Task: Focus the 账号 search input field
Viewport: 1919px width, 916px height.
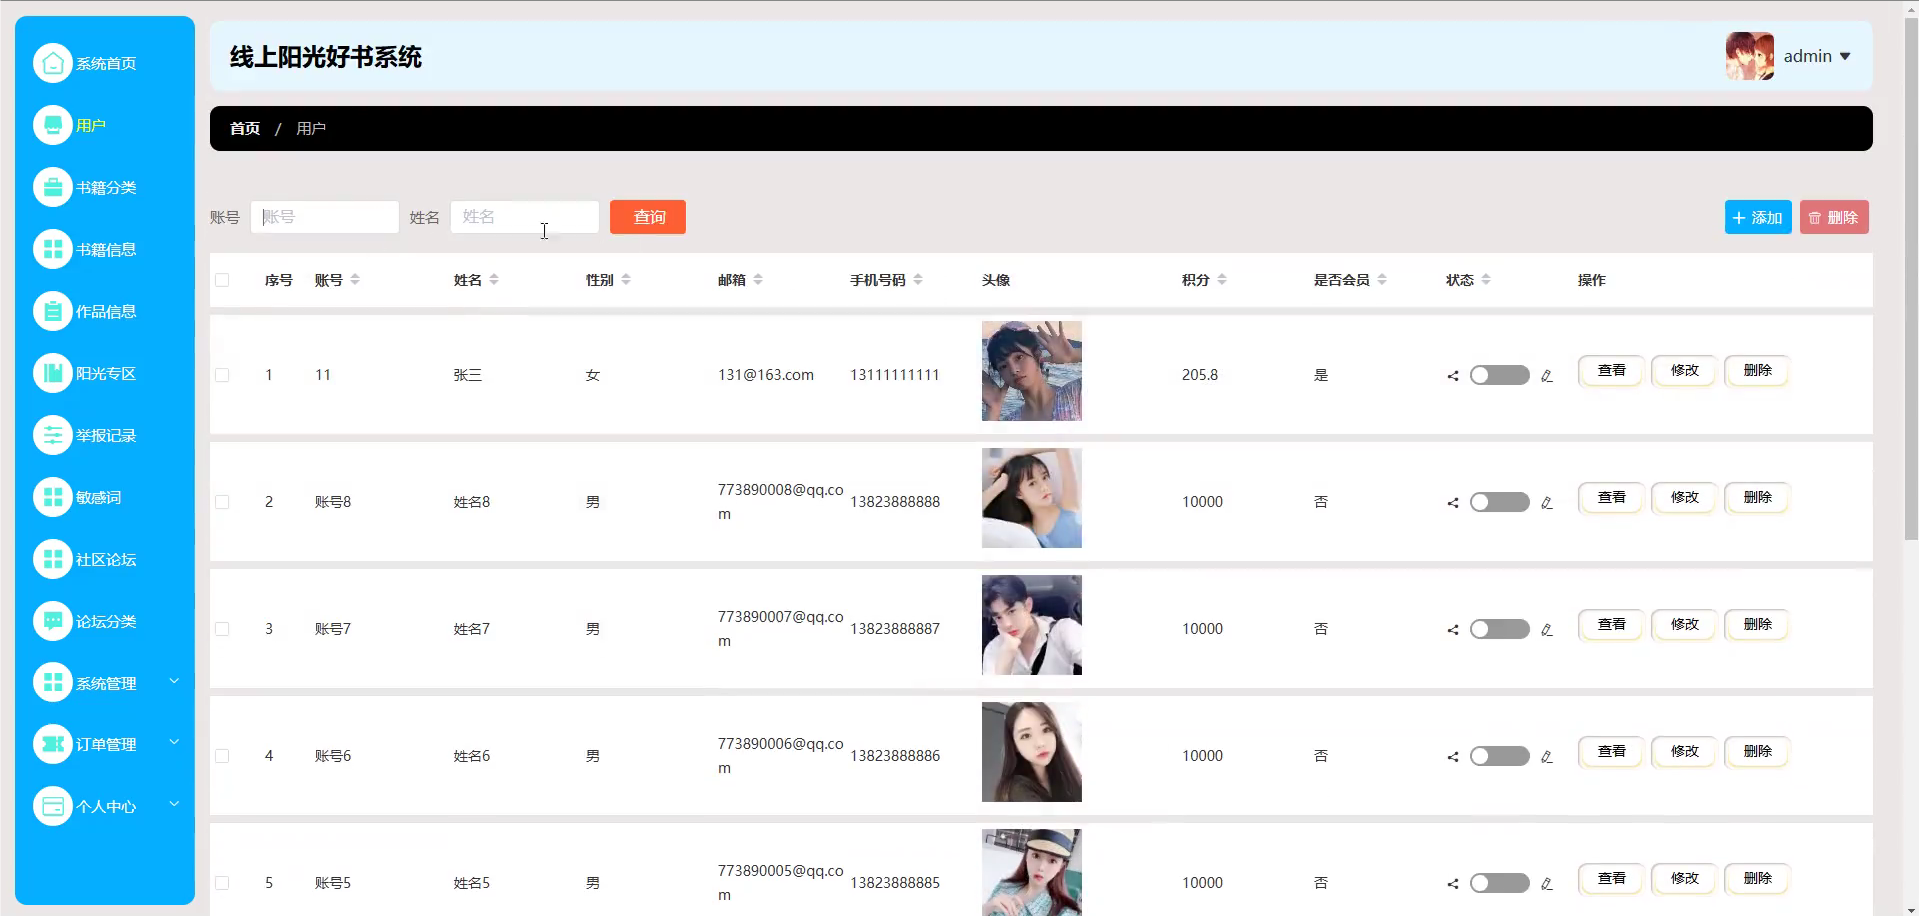Action: pyautogui.click(x=325, y=217)
